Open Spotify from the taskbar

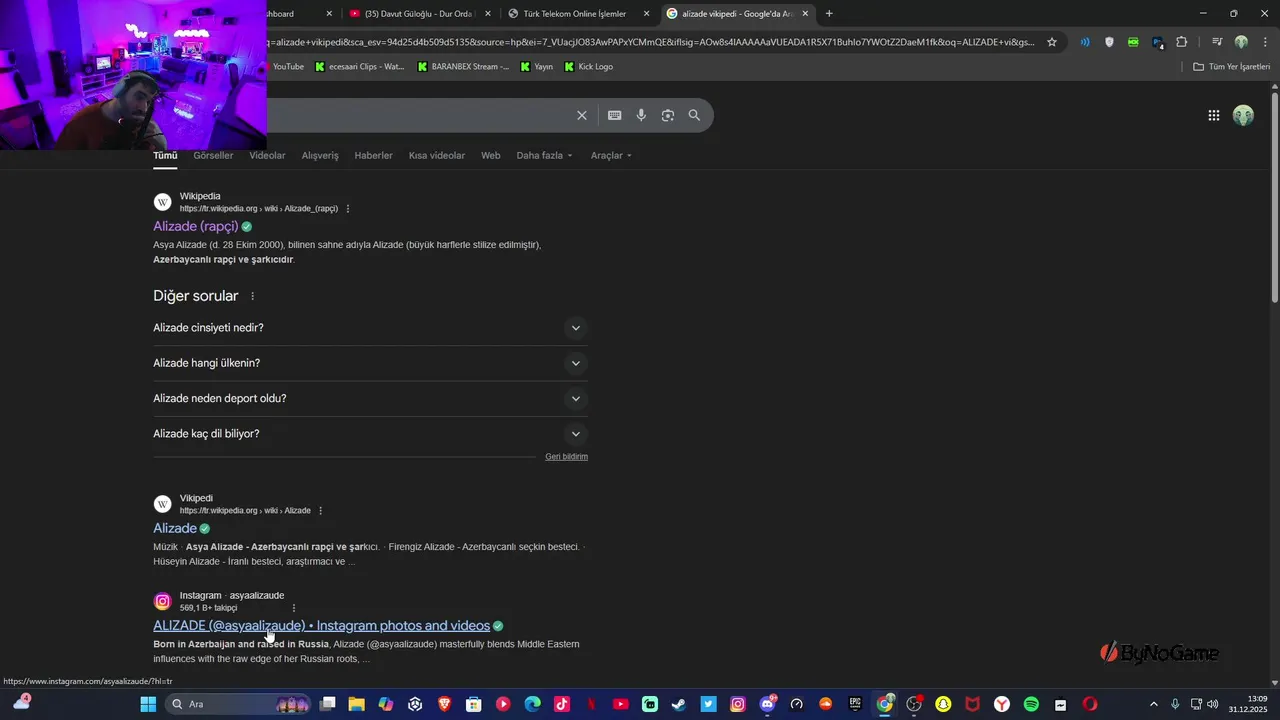[x=1031, y=704]
